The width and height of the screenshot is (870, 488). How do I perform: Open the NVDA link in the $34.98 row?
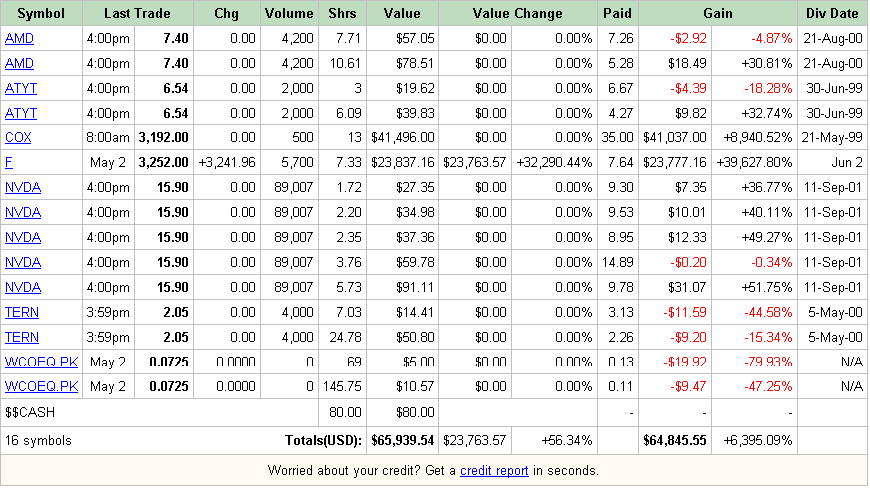click(x=23, y=212)
